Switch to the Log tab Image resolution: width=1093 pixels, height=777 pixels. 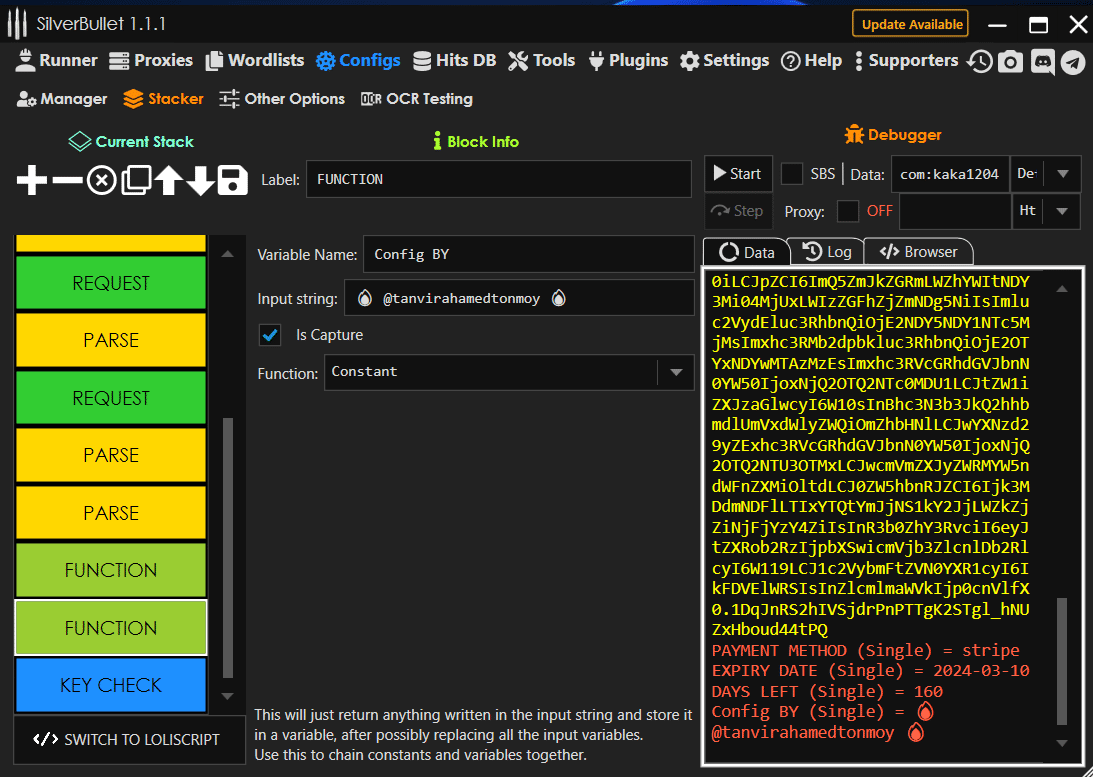(x=827, y=252)
